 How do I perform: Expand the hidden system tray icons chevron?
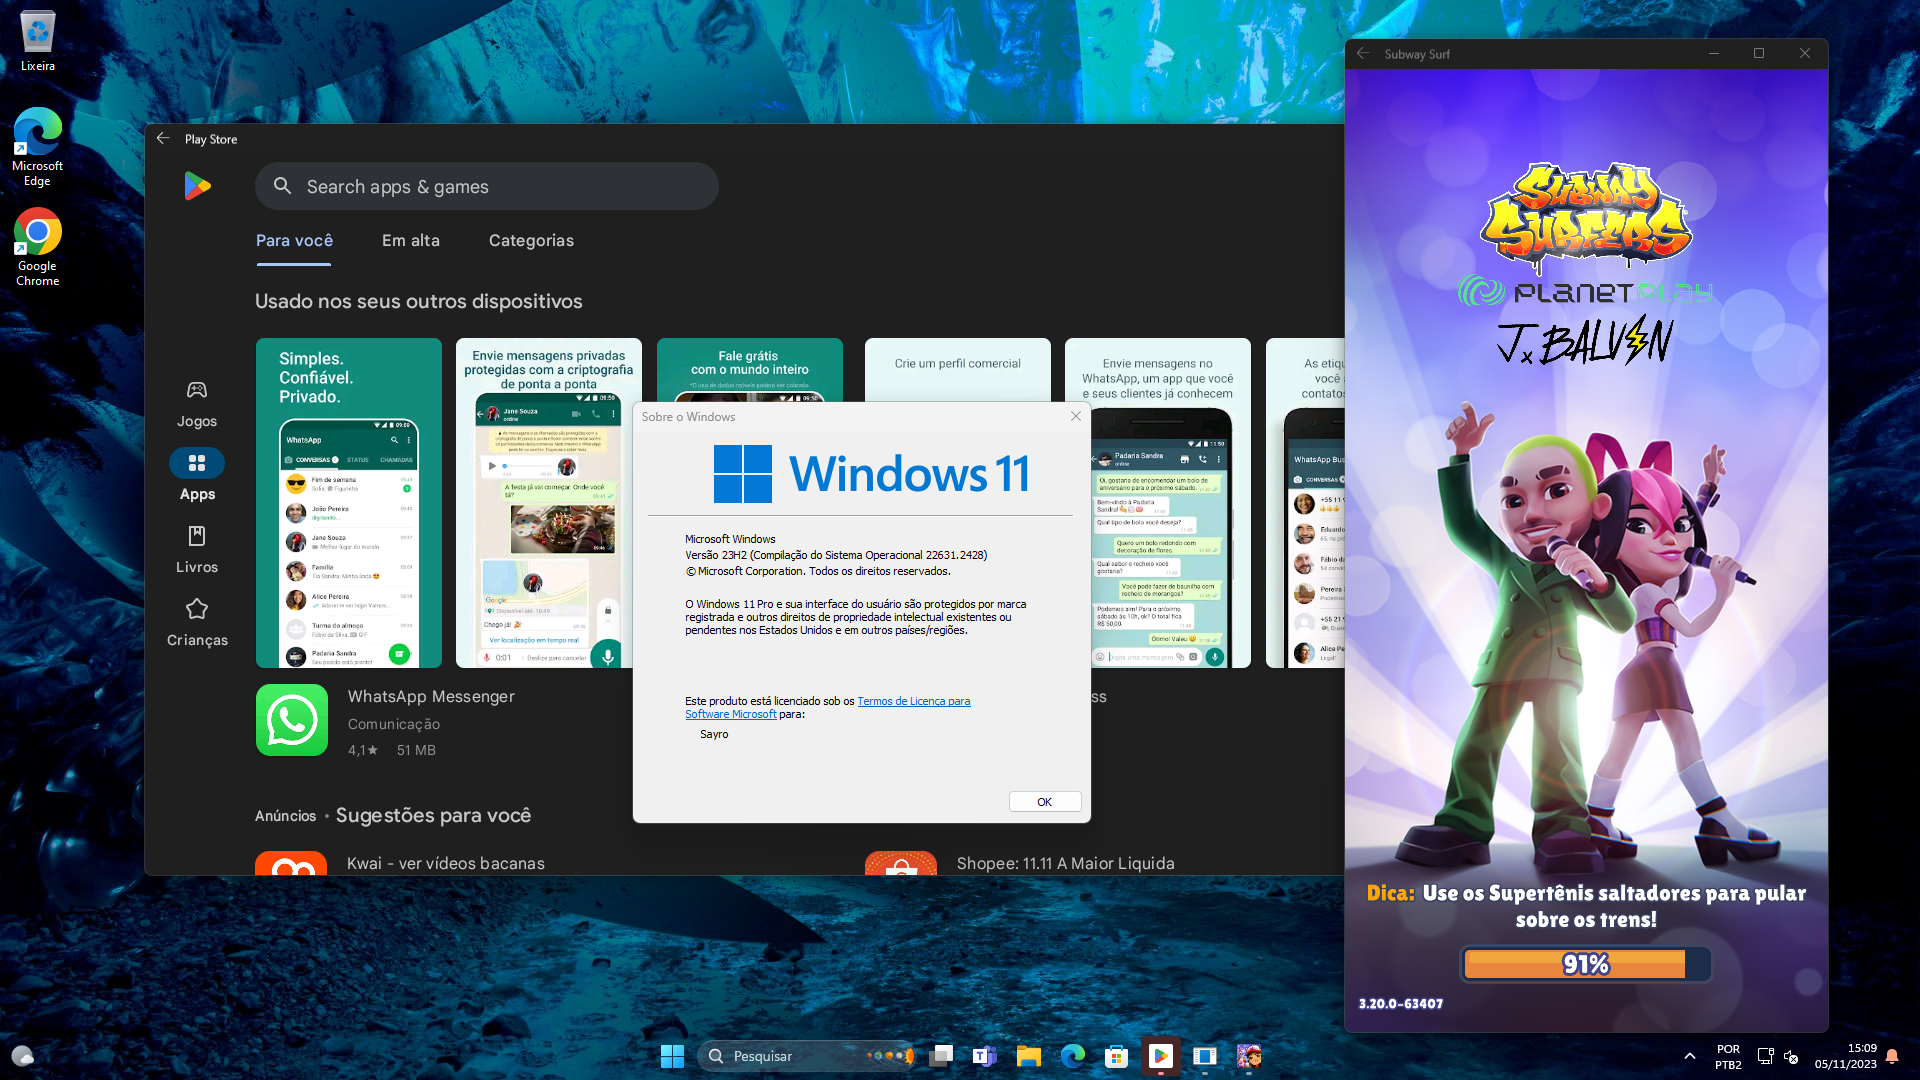click(1690, 1056)
